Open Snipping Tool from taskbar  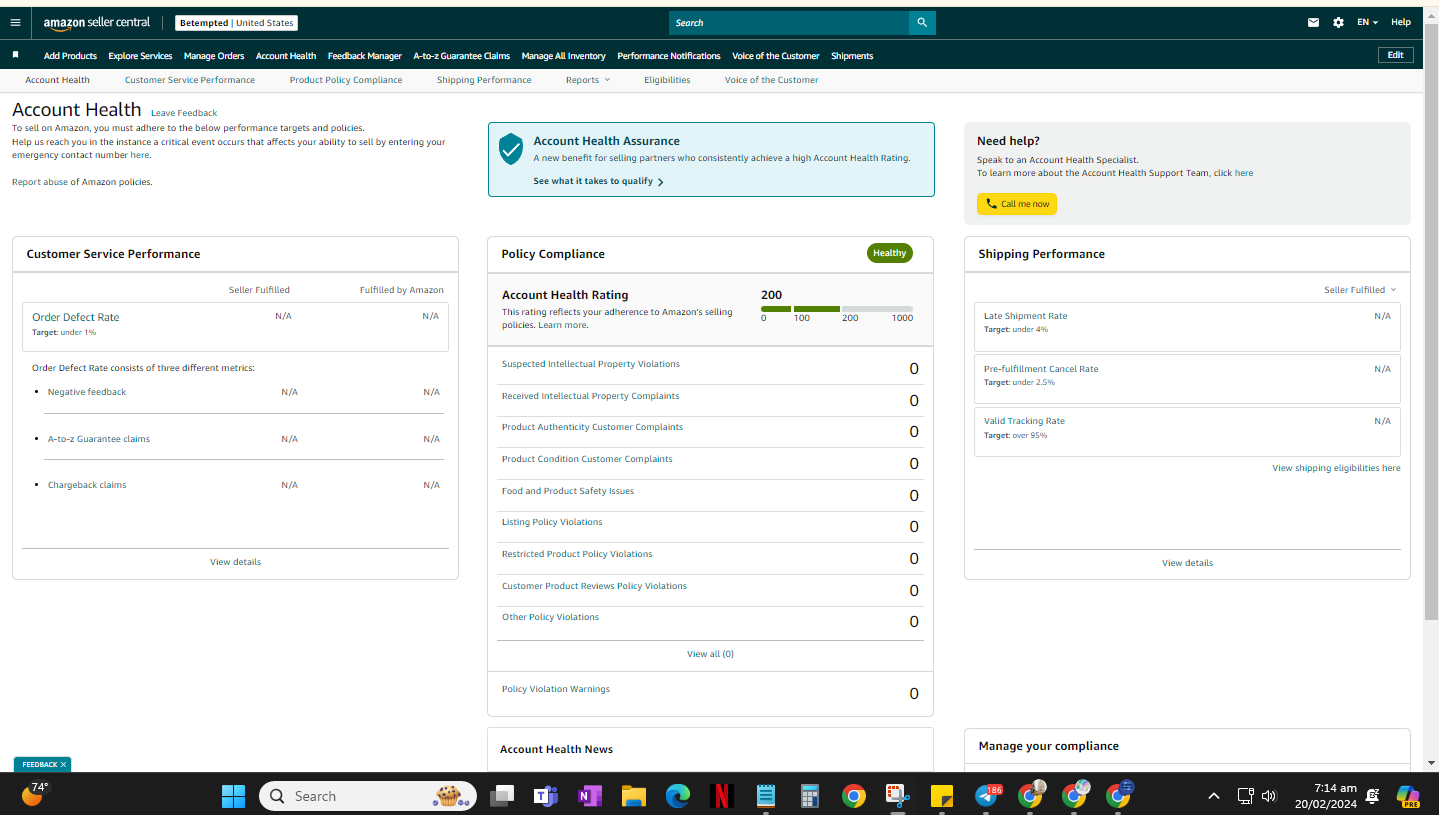(897, 796)
